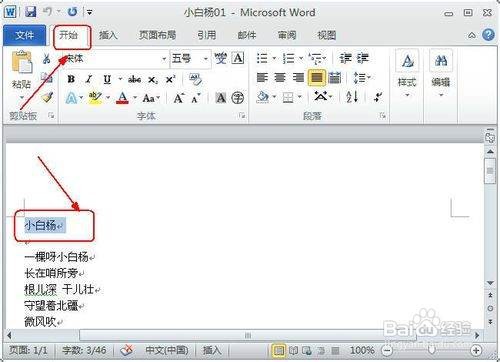Switch to the 邮件 tab
This screenshot has width=500, height=362.
[247, 35]
